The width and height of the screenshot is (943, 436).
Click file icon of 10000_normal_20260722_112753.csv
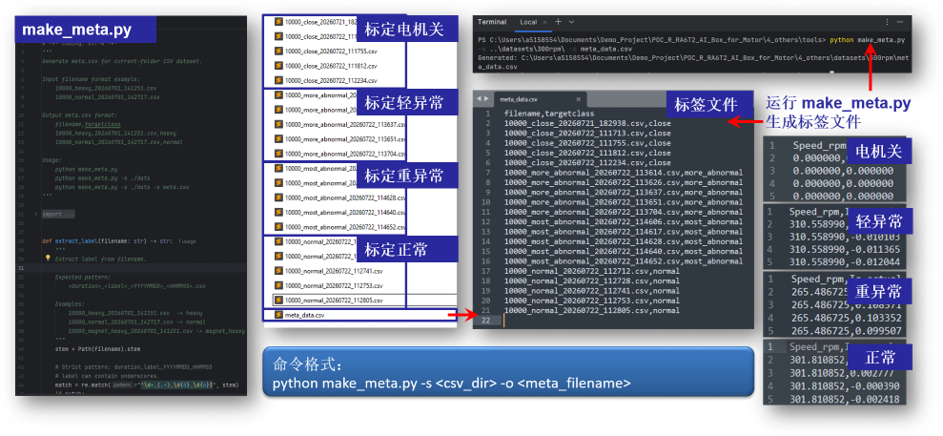(278, 285)
